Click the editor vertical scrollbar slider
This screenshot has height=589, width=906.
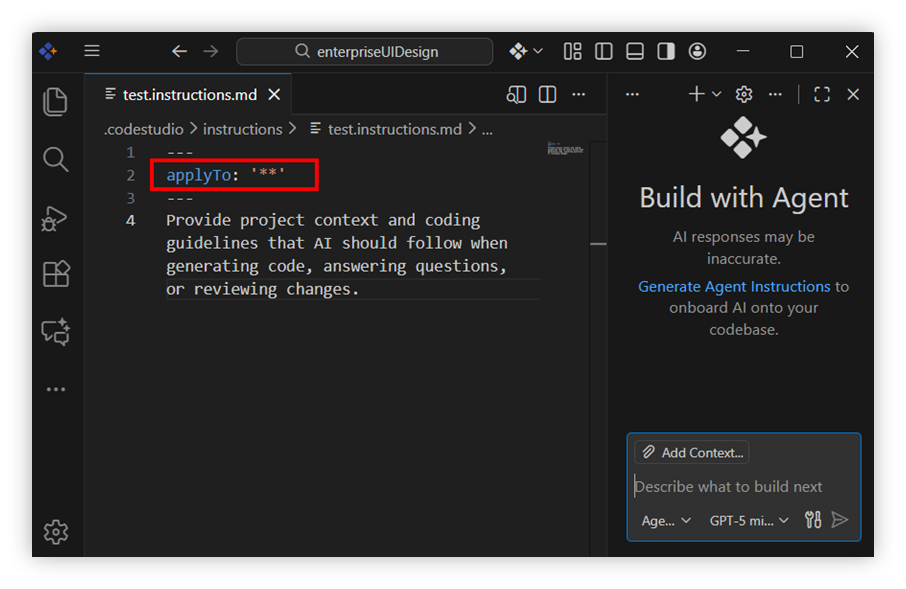click(x=598, y=243)
